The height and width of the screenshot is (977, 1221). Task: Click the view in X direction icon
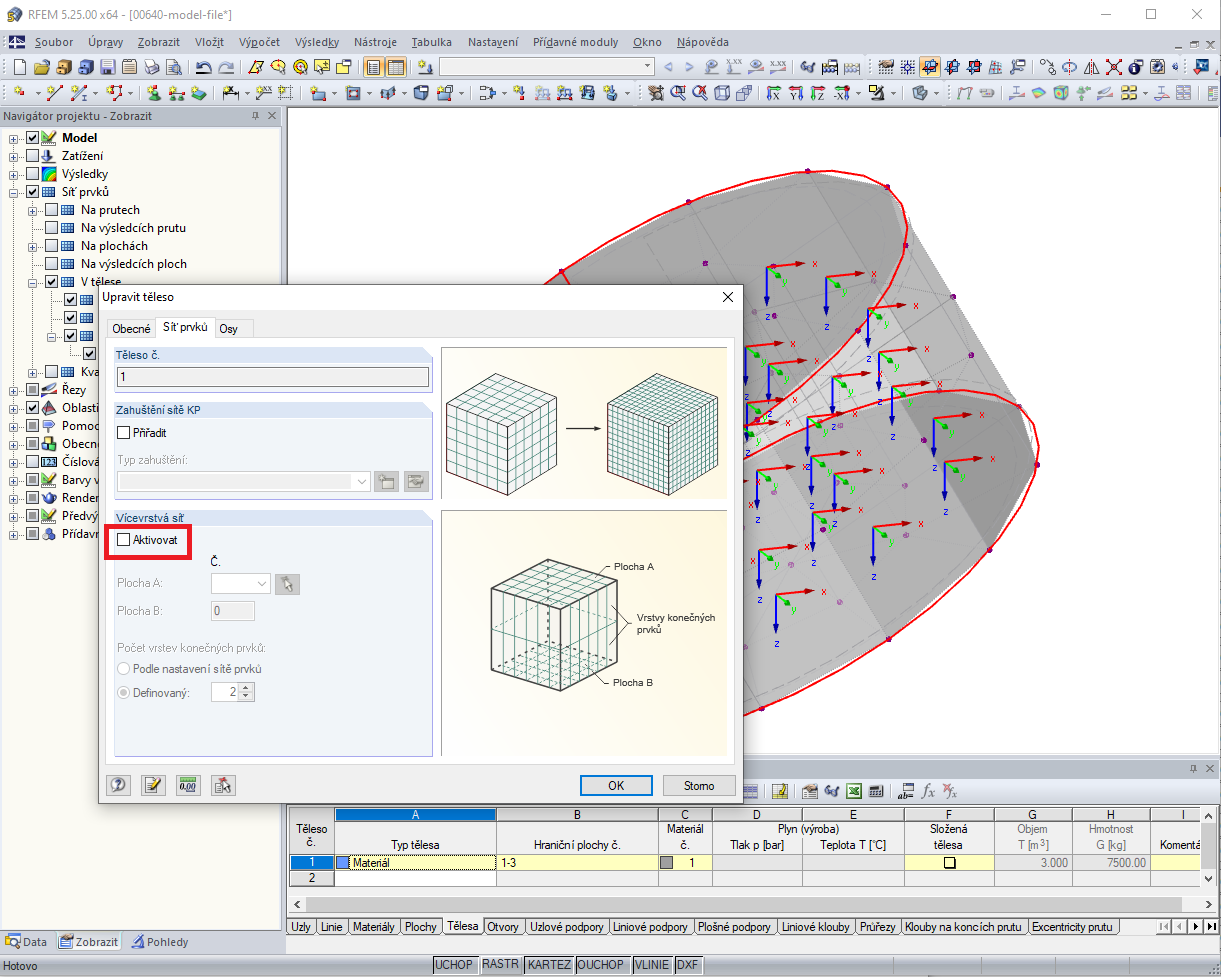(x=774, y=93)
